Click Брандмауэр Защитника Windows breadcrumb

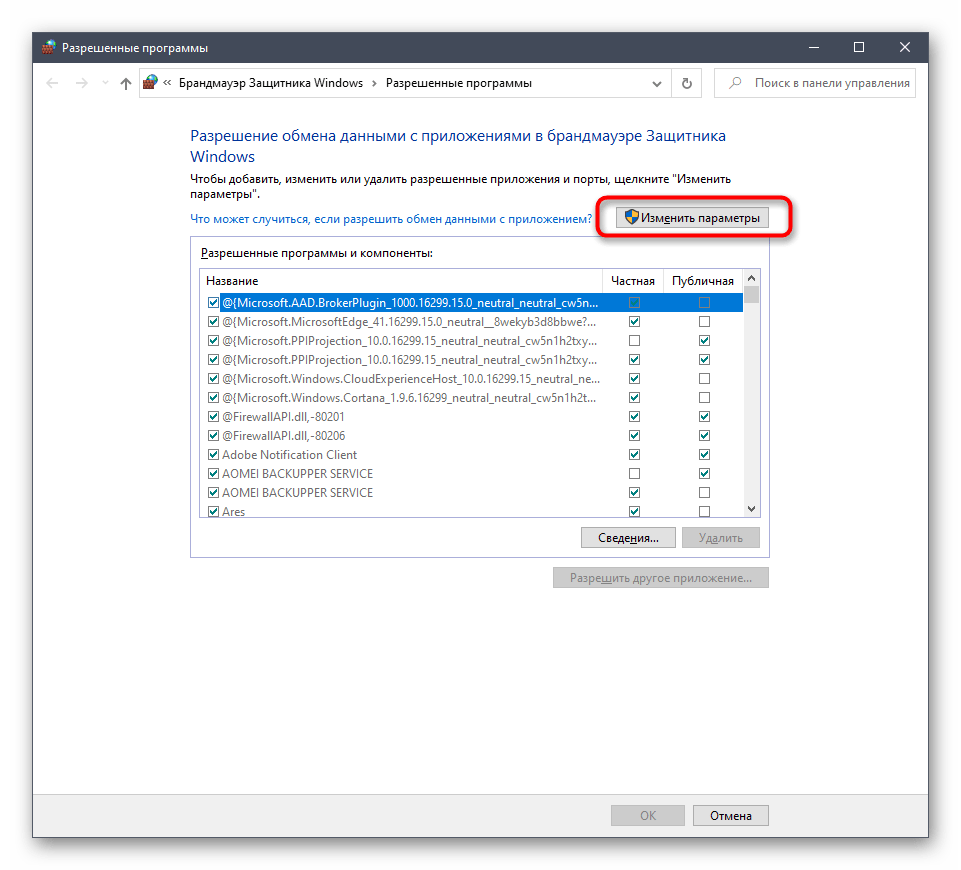(x=270, y=84)
